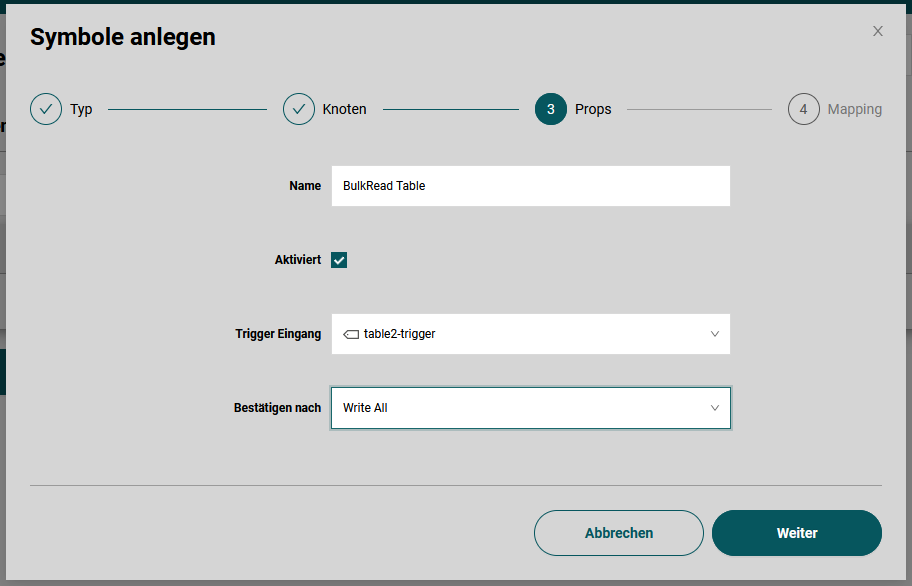
Task: Click the input node tag icon beside table2-trigger
Action: [x=351, y=334]
